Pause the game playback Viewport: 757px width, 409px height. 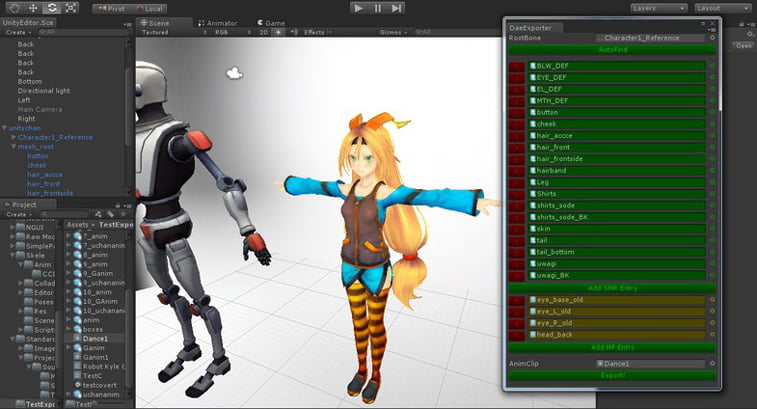377,8
